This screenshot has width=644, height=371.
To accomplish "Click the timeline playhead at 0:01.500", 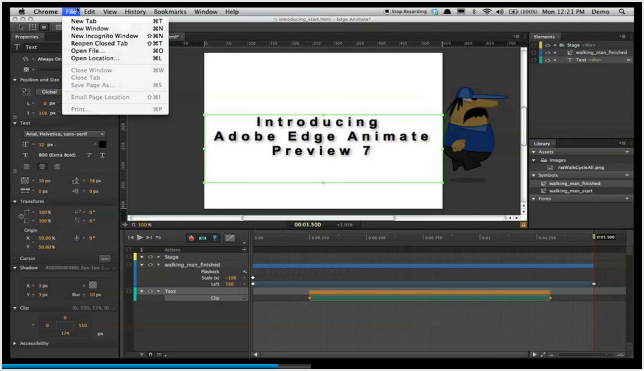I will click(594, 237).
